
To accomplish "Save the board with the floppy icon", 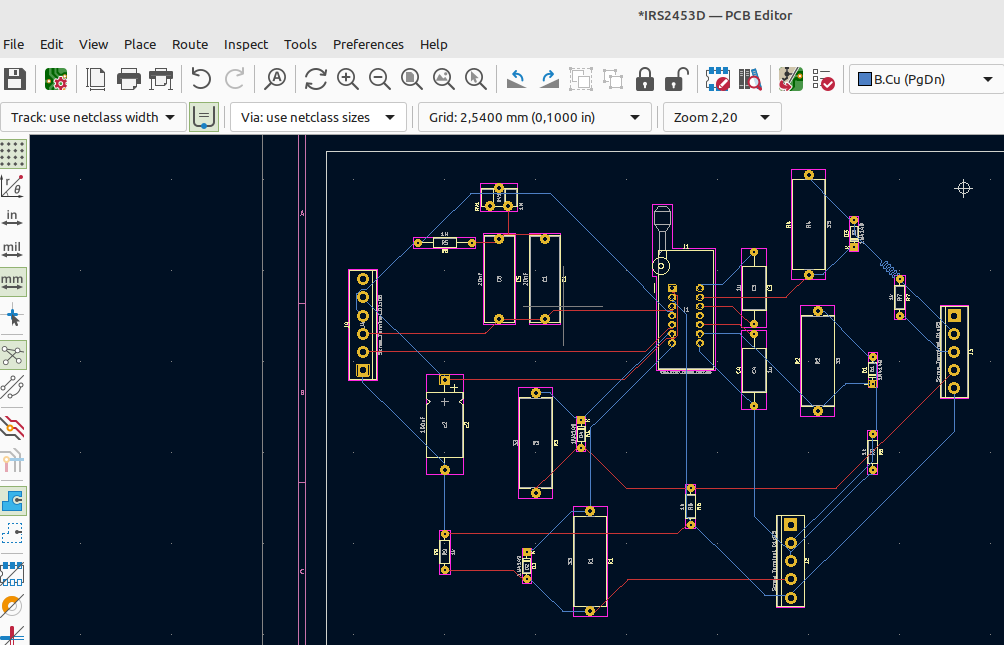I will 15,79.
